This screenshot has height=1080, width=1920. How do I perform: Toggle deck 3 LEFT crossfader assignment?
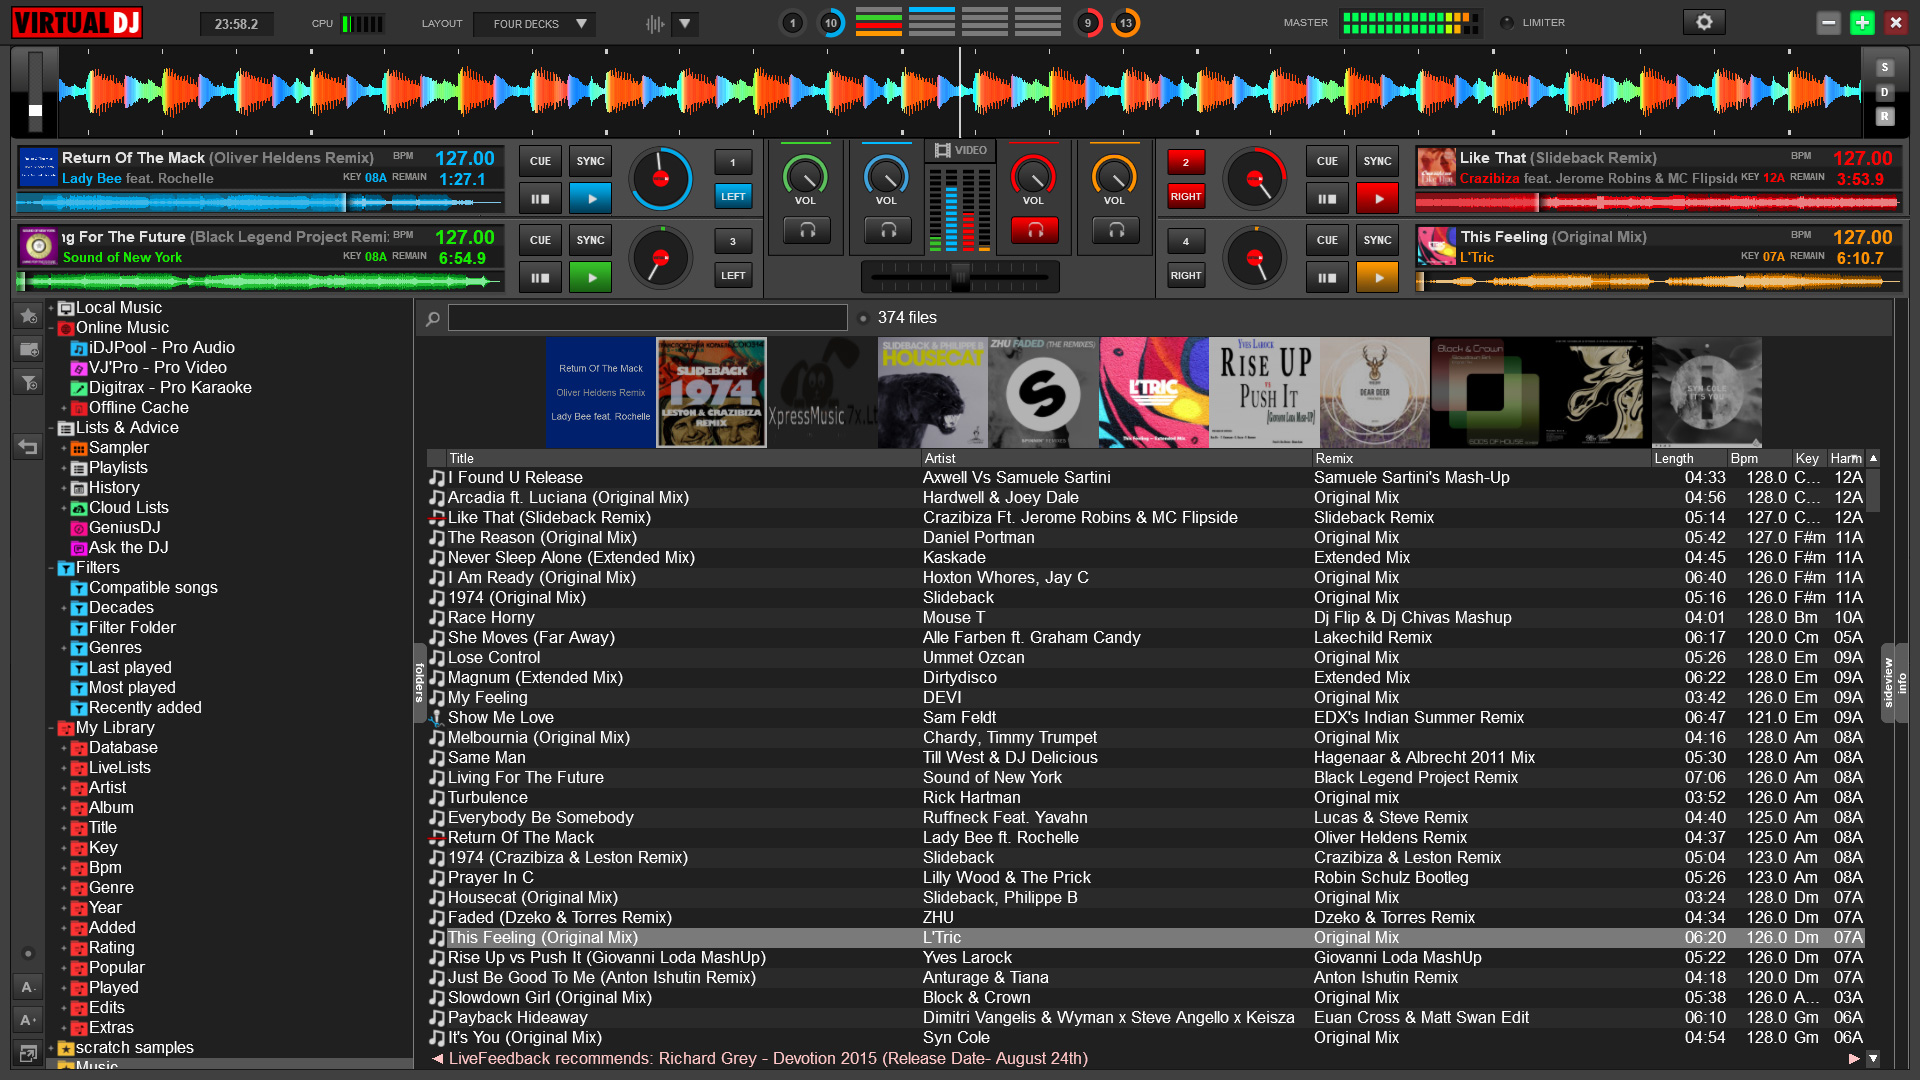coord(733,275)
